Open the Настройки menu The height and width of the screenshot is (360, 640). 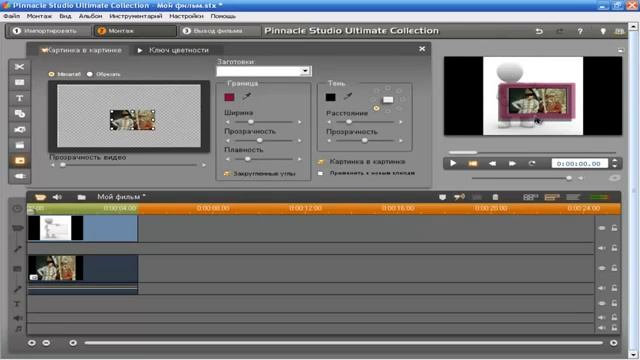(x=186, y=16)
